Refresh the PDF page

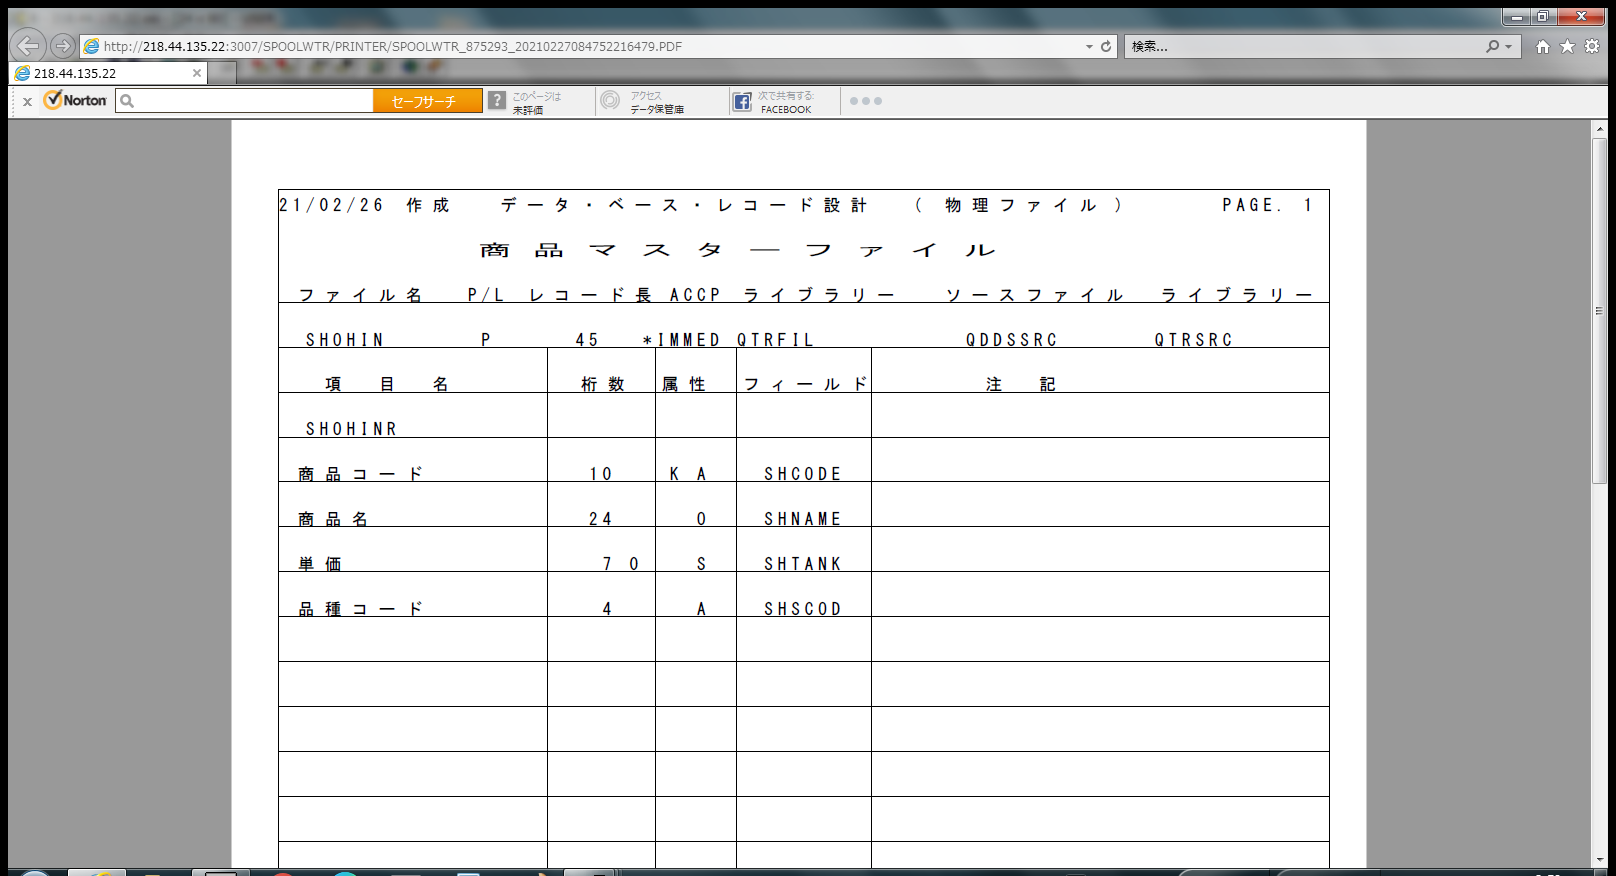[x=1106, y=46]
